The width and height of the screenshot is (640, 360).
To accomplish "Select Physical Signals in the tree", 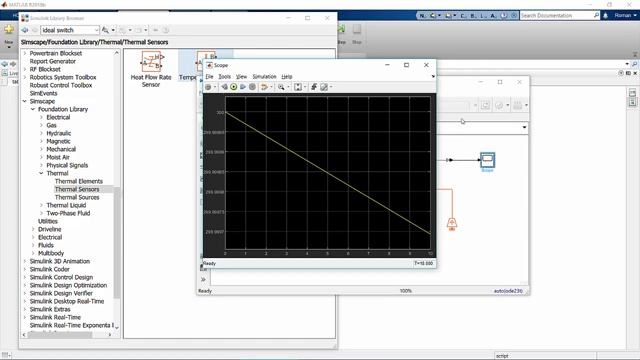I will [67, 165].
